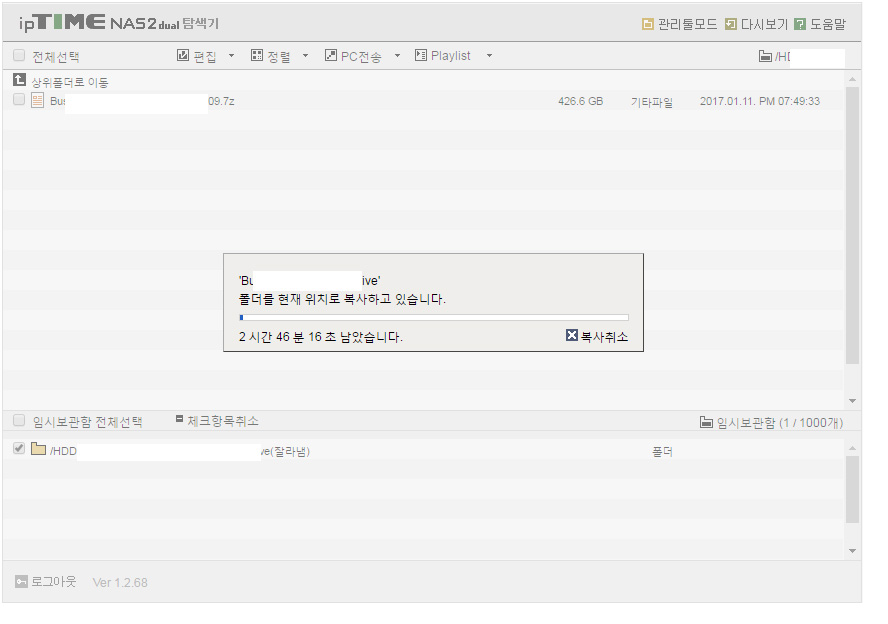Viewport: 888px width, 624px height.
Task: Click the 복사취소 cancel copy button
Action: [x=597, y=336]
